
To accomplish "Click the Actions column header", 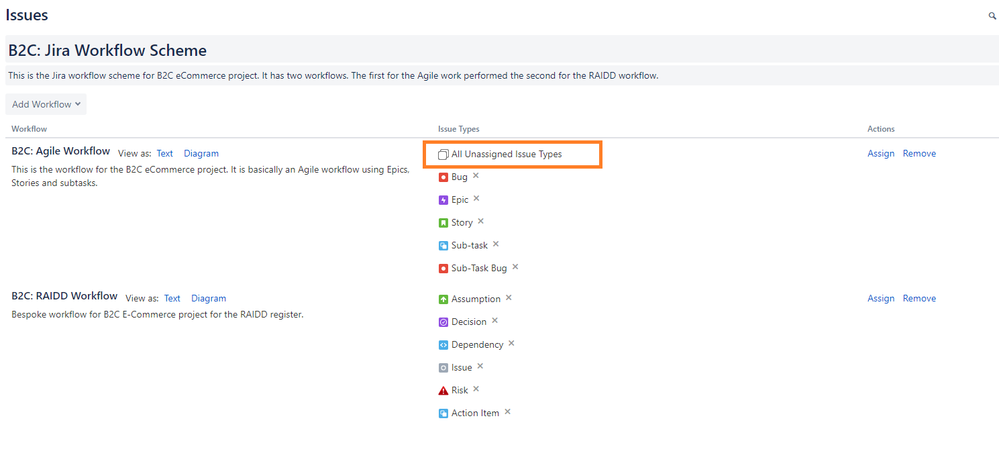I will pyautogui.click(x=881, y=129).
